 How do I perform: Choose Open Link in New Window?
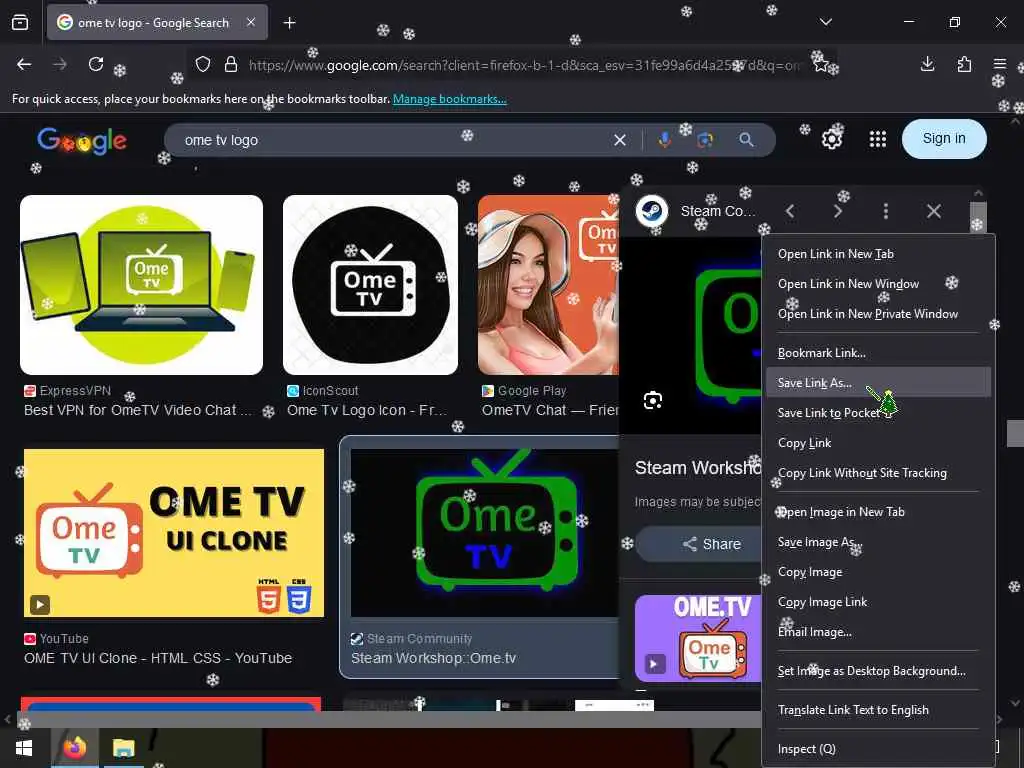878,284
